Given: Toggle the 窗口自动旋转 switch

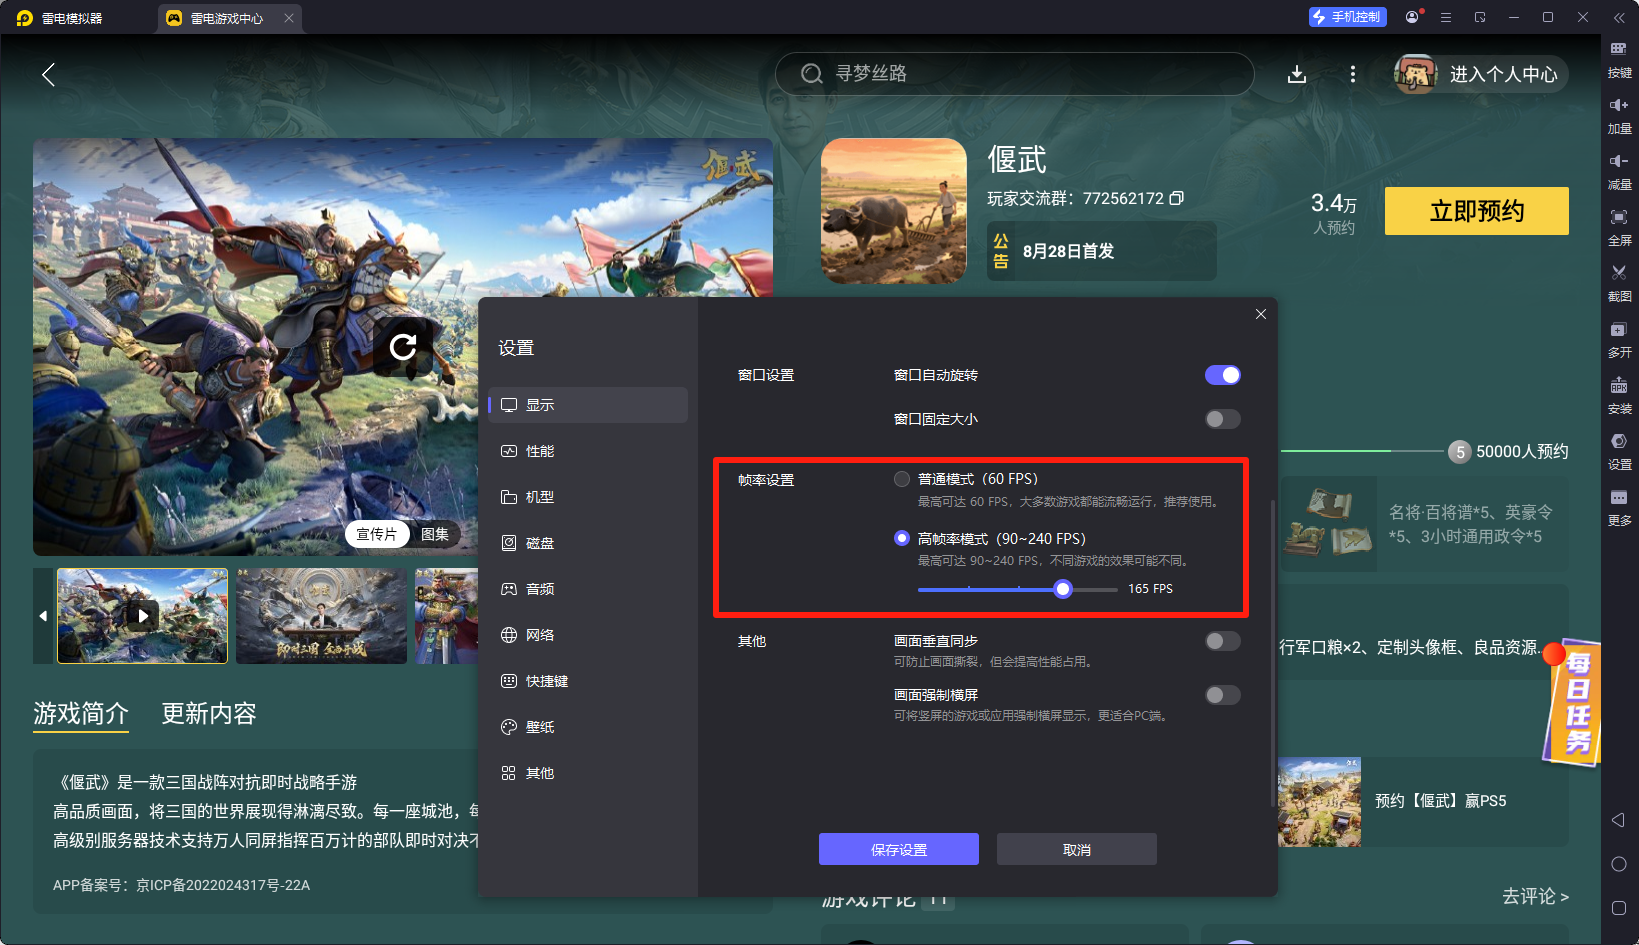Looking at the screenshot, I should [1223, 375].
